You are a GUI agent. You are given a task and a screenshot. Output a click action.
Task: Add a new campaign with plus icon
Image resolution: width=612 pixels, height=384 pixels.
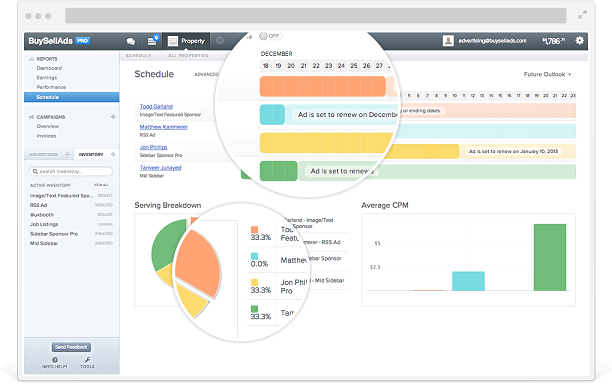(x=113, y=117)
